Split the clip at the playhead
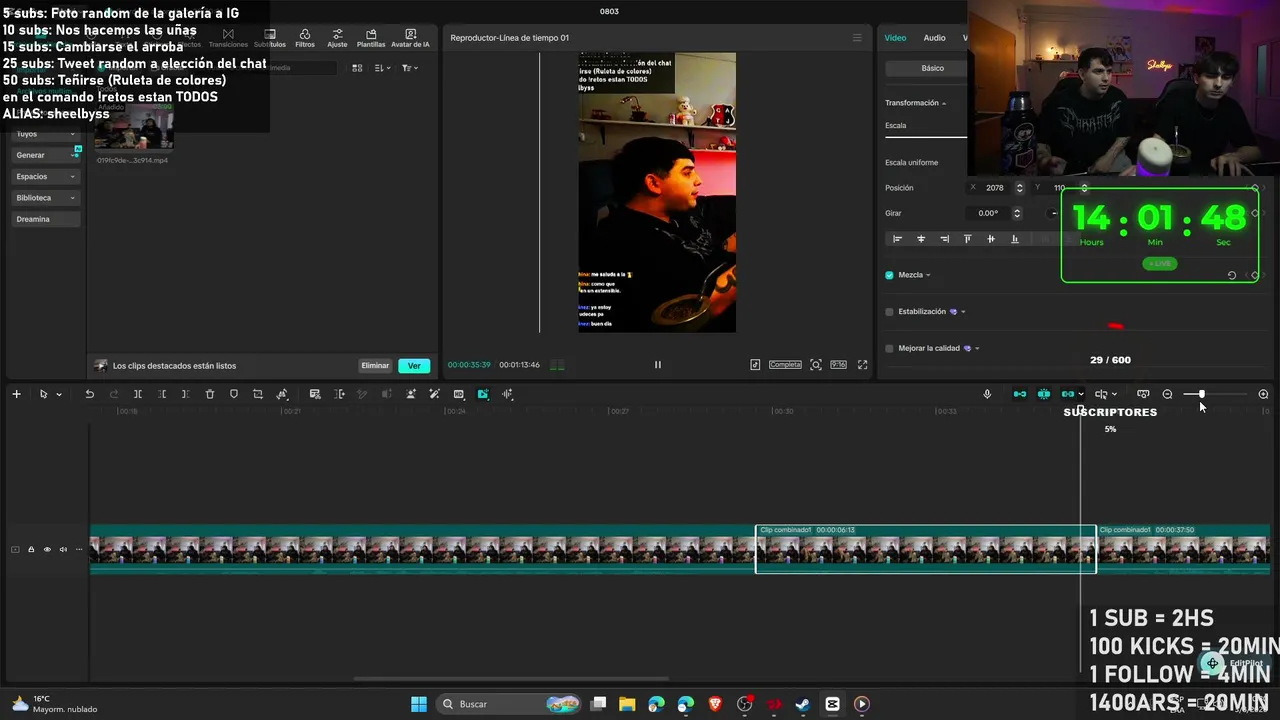Screen dimensions: 1280x720 point(138,394)
